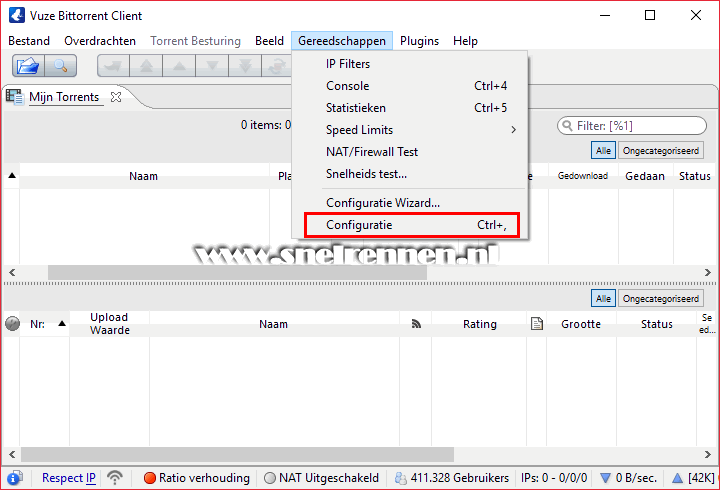Sort by the Nr: column header
Viewport: 720px width, 490px height.
[45, 324]
